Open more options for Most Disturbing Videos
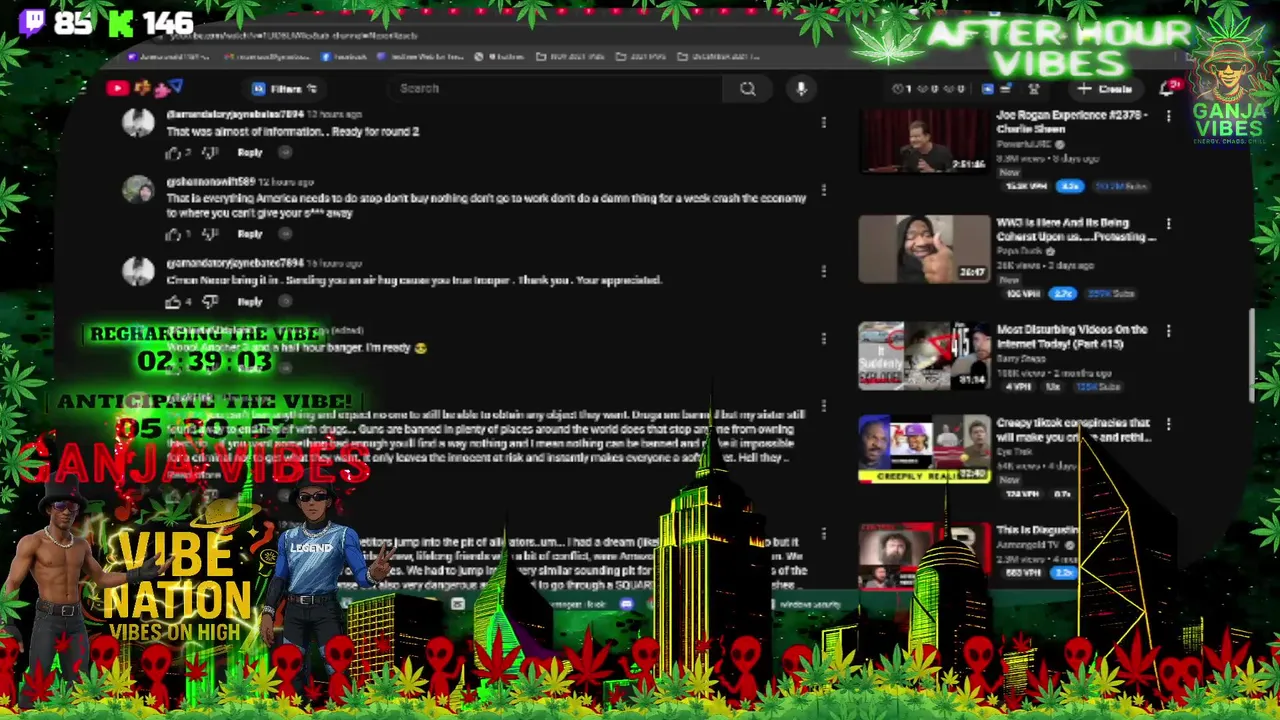Viewport: 1280px width, 720px height. (1168, 331)
